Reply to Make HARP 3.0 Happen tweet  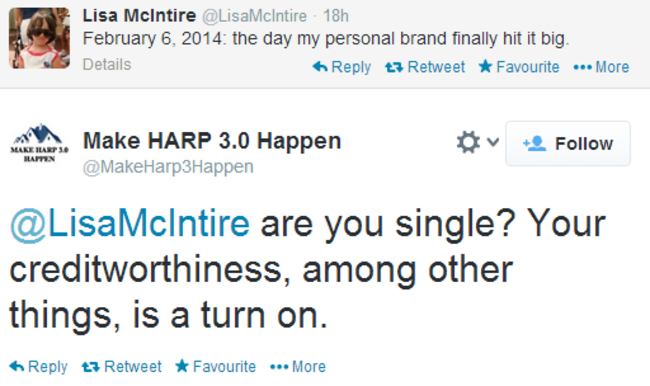coord(38,367)
